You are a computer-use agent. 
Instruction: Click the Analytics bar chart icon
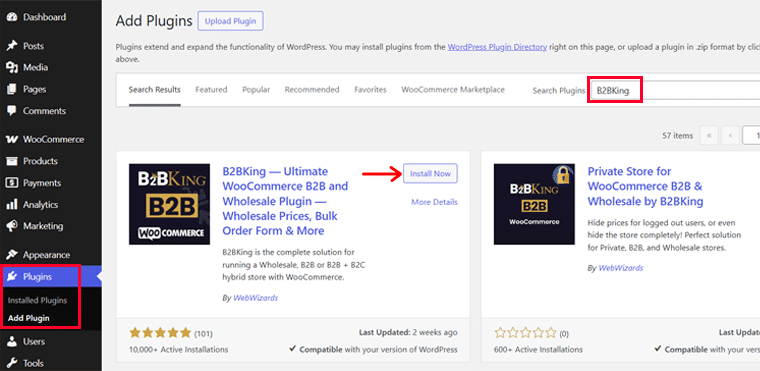[12, 205]
